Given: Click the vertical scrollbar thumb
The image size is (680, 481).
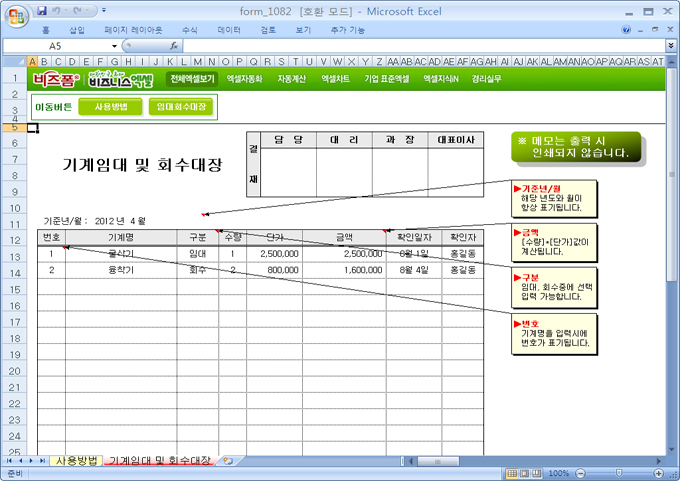Looking at the screenshot, I should coord(671,174).
